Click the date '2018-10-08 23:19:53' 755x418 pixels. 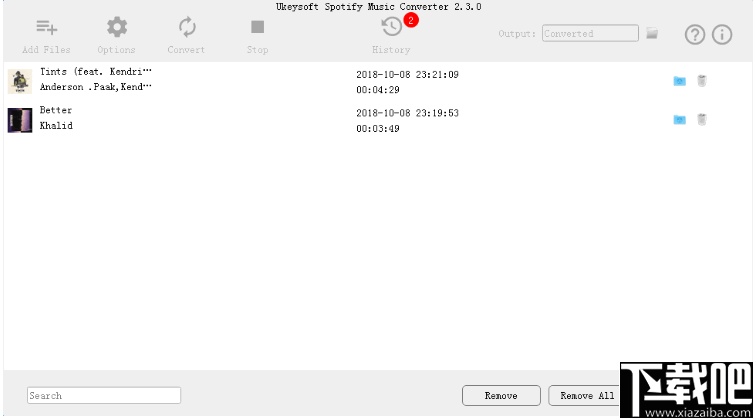(x=407, y=113)
